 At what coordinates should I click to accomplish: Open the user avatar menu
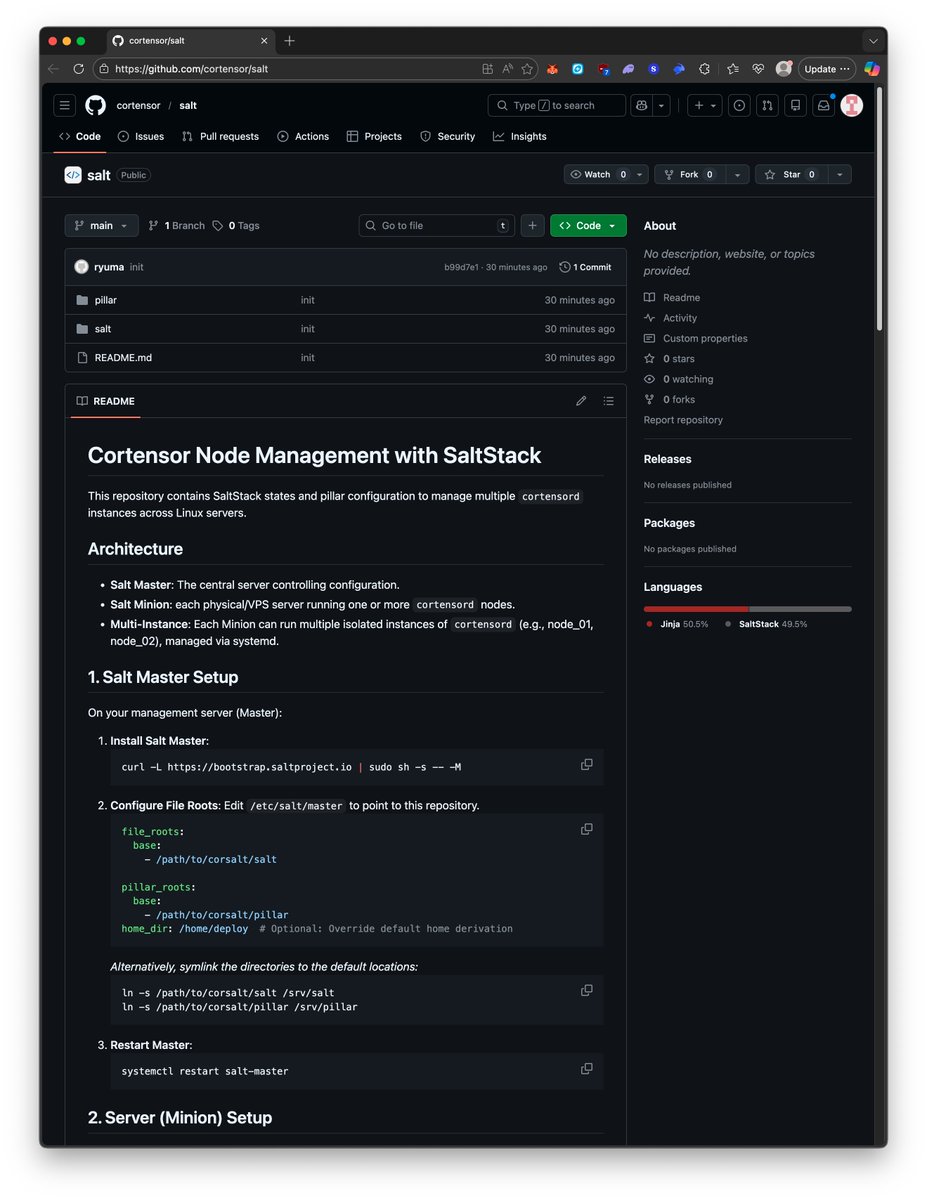click(851, 105)
